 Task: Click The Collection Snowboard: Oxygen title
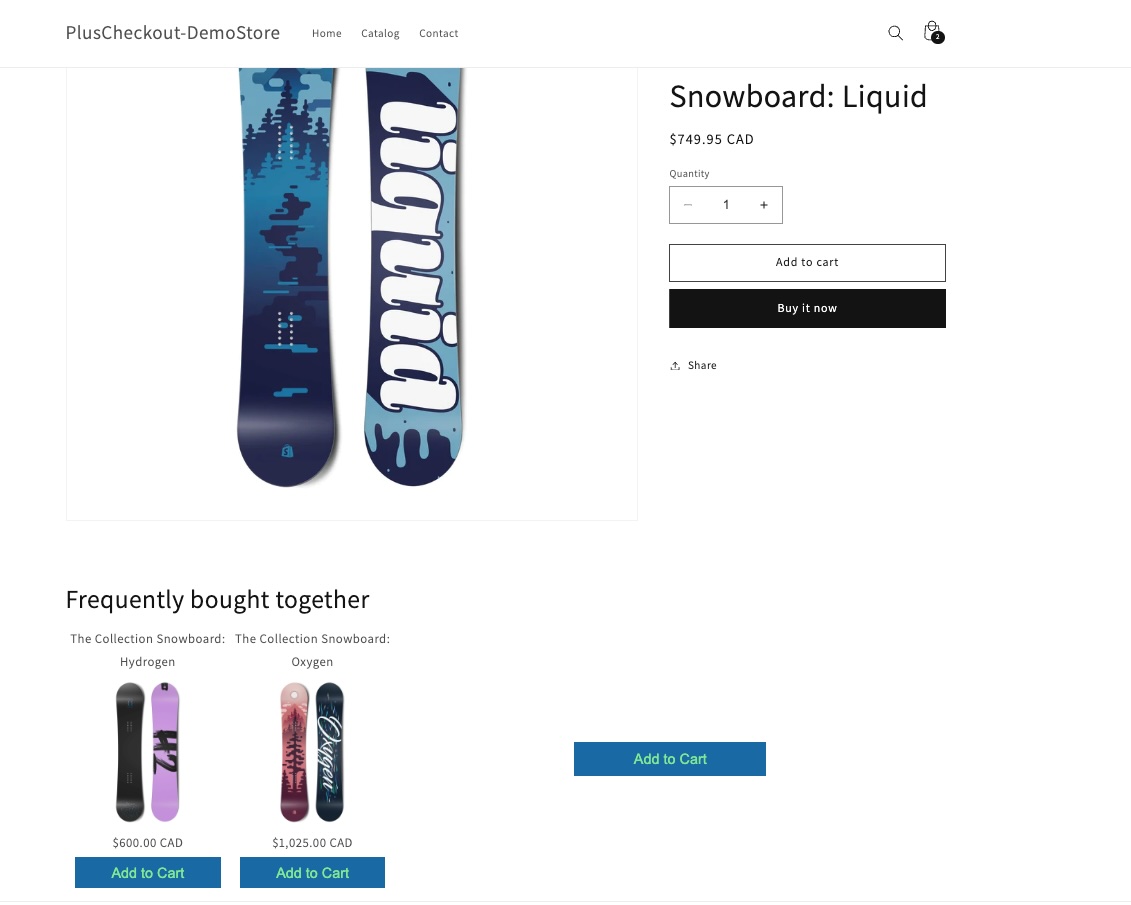click(312, 650)
